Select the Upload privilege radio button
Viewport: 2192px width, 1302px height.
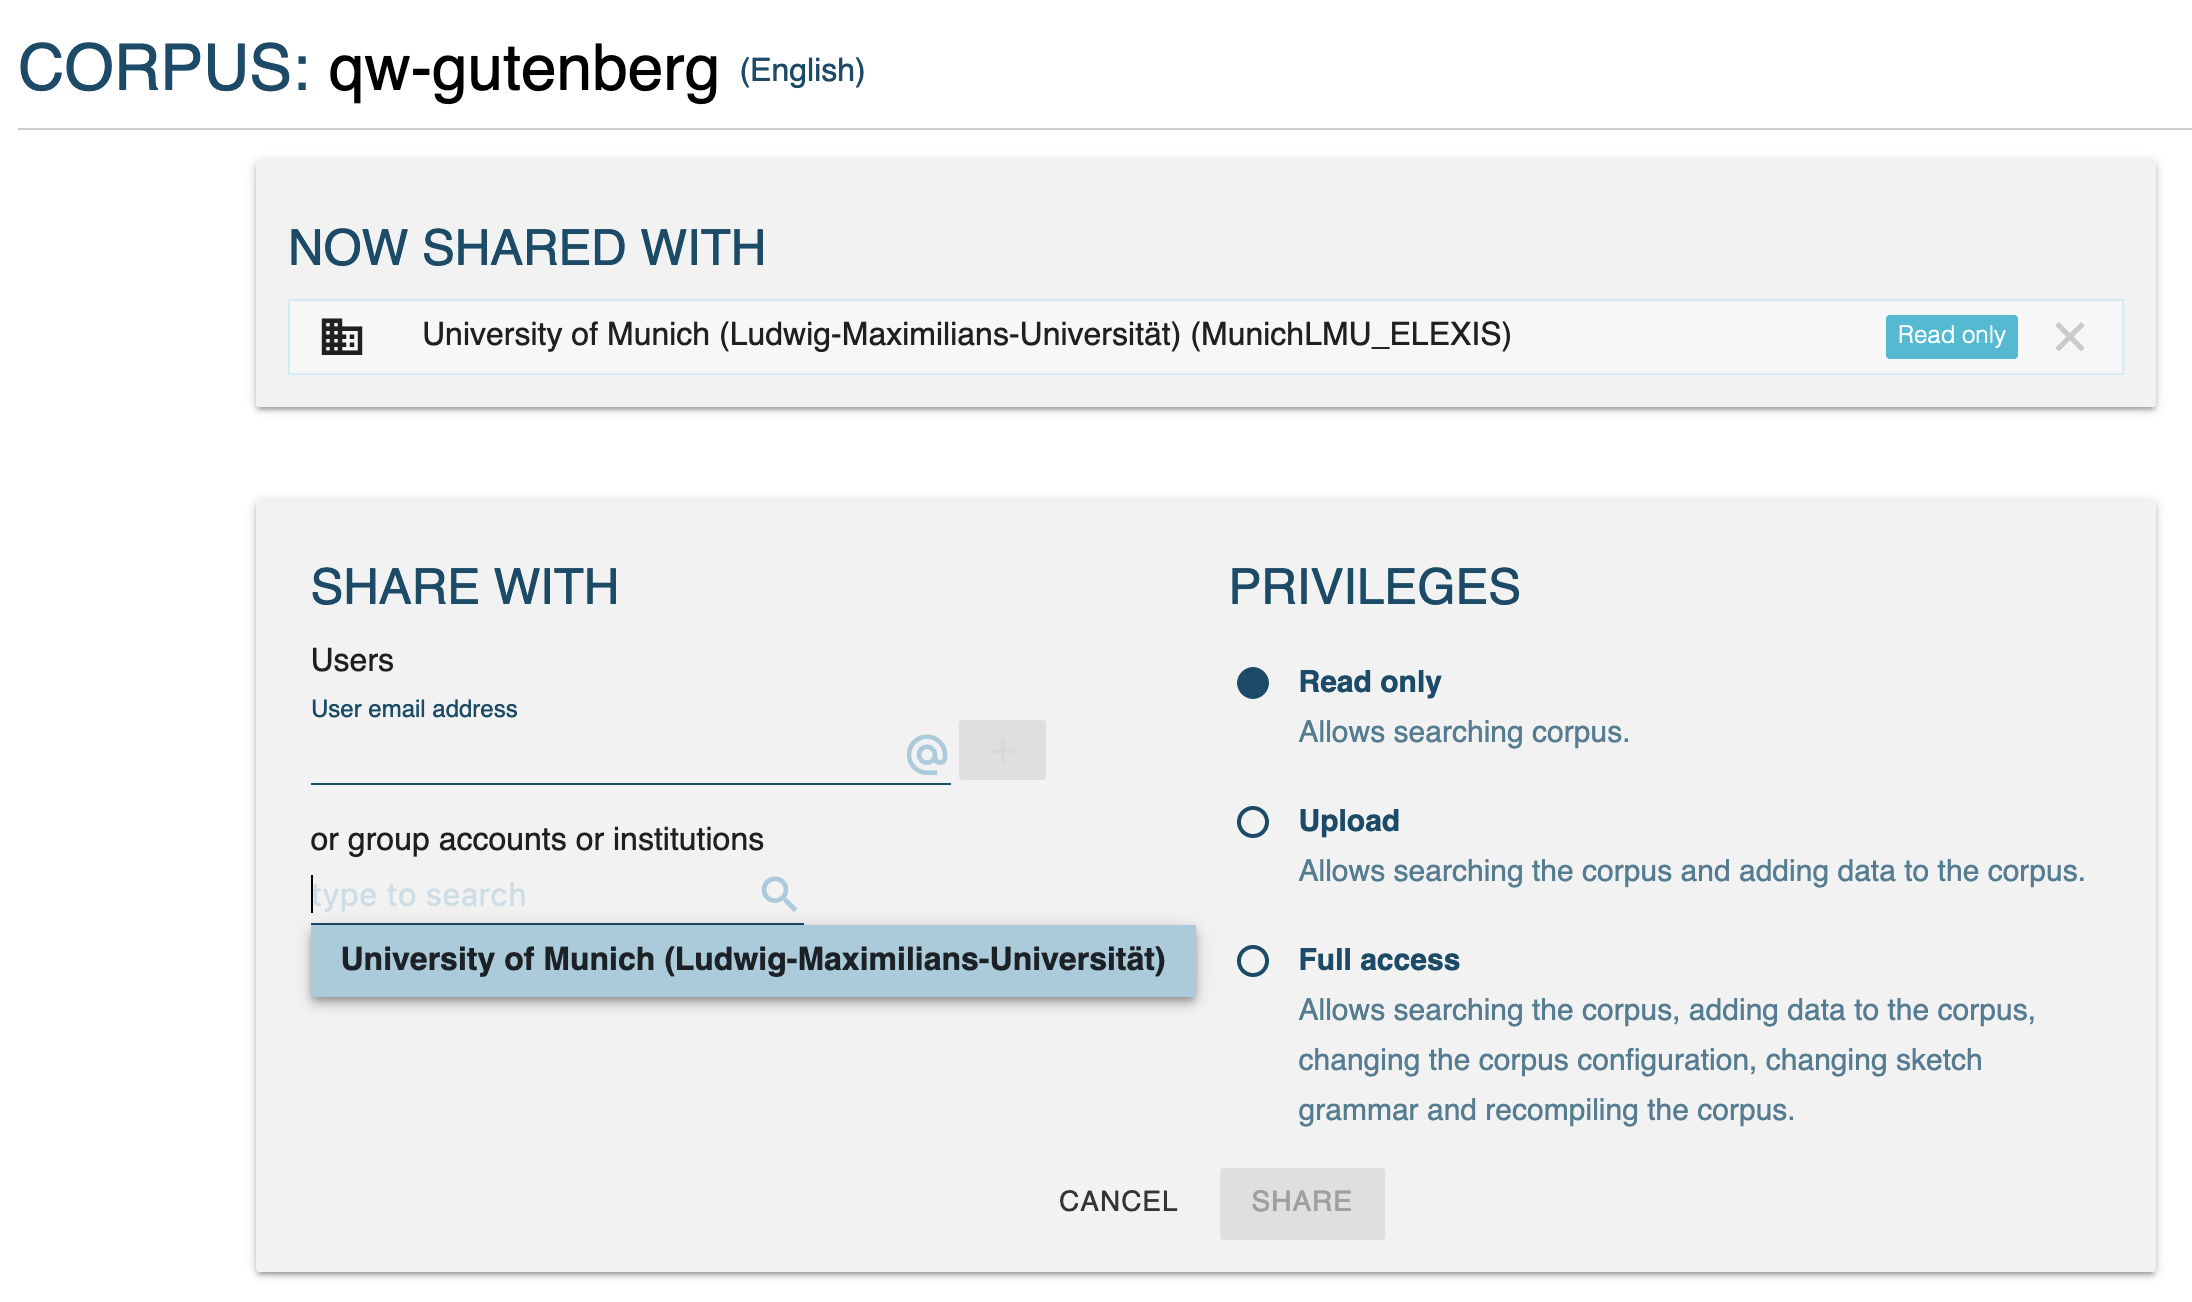tap(1252, 822)
